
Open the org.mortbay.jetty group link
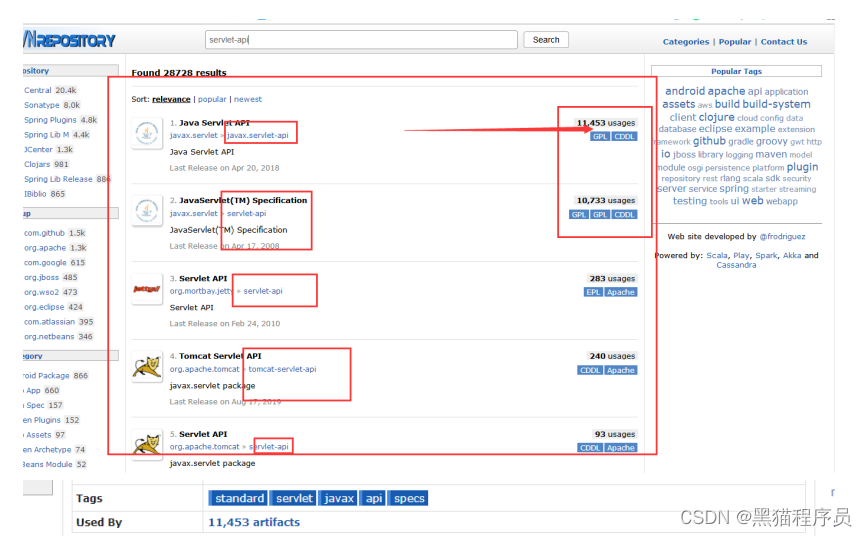[201, 291]
